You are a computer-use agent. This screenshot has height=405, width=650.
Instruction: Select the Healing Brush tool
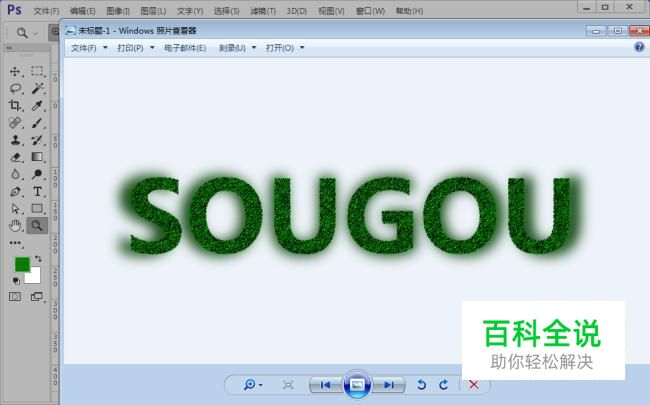point(15,123)
